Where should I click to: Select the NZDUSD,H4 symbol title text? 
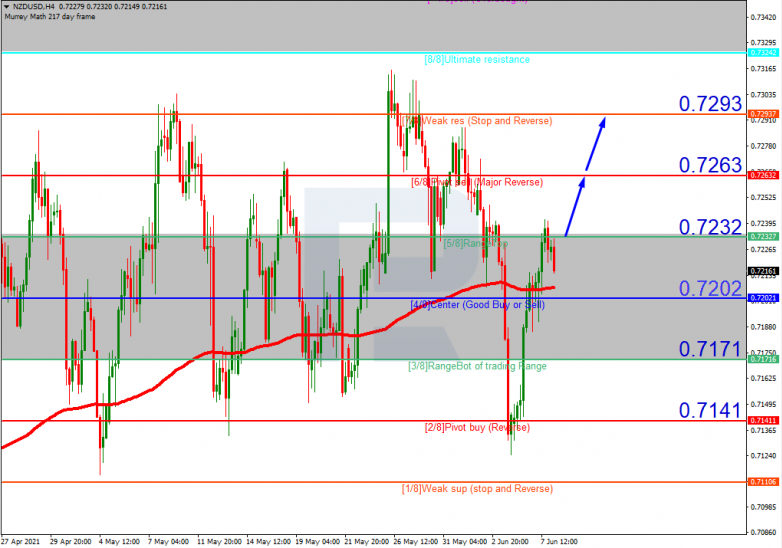click(34, 7)
